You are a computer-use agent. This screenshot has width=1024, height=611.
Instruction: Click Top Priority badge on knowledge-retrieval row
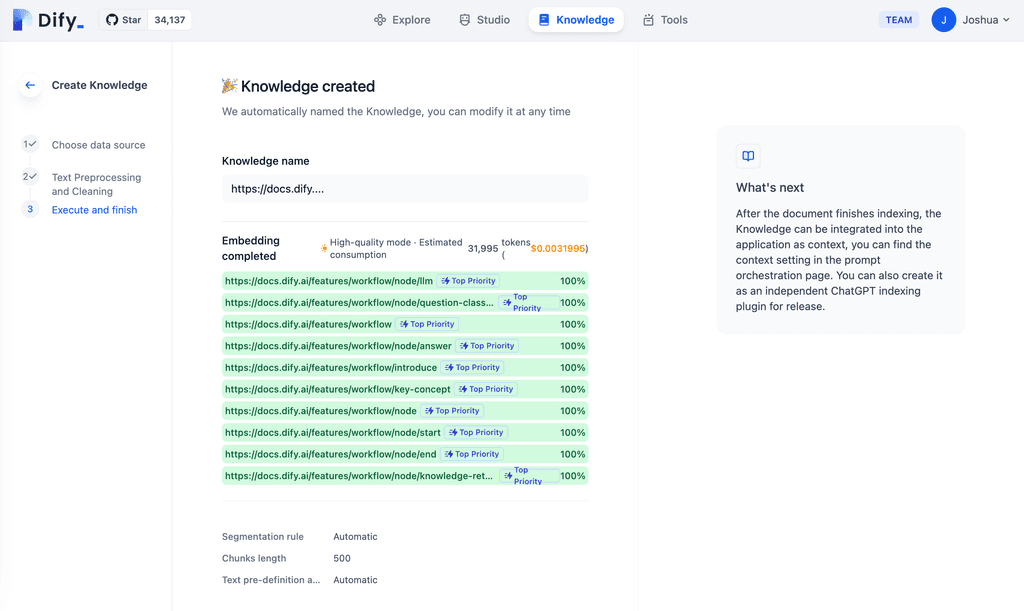528,475
